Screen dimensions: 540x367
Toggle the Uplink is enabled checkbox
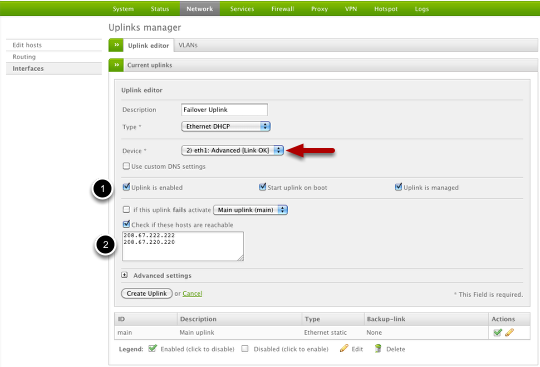click(126, 187)
